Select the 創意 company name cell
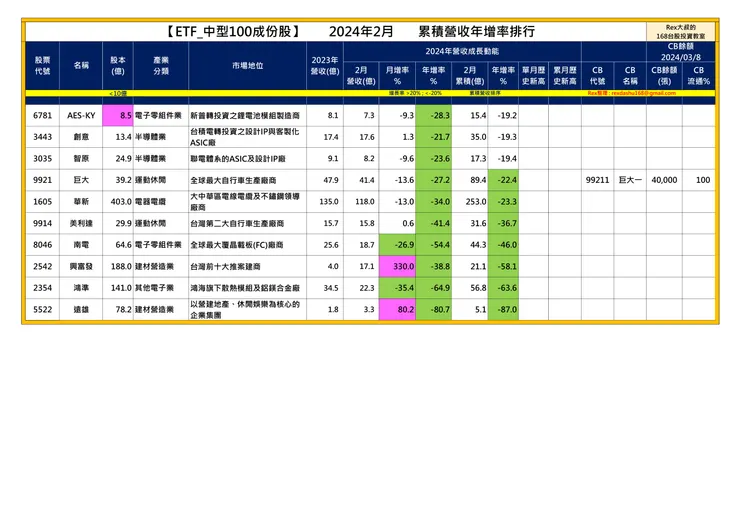The image size is (740, 523). click(x=81, y=137)
